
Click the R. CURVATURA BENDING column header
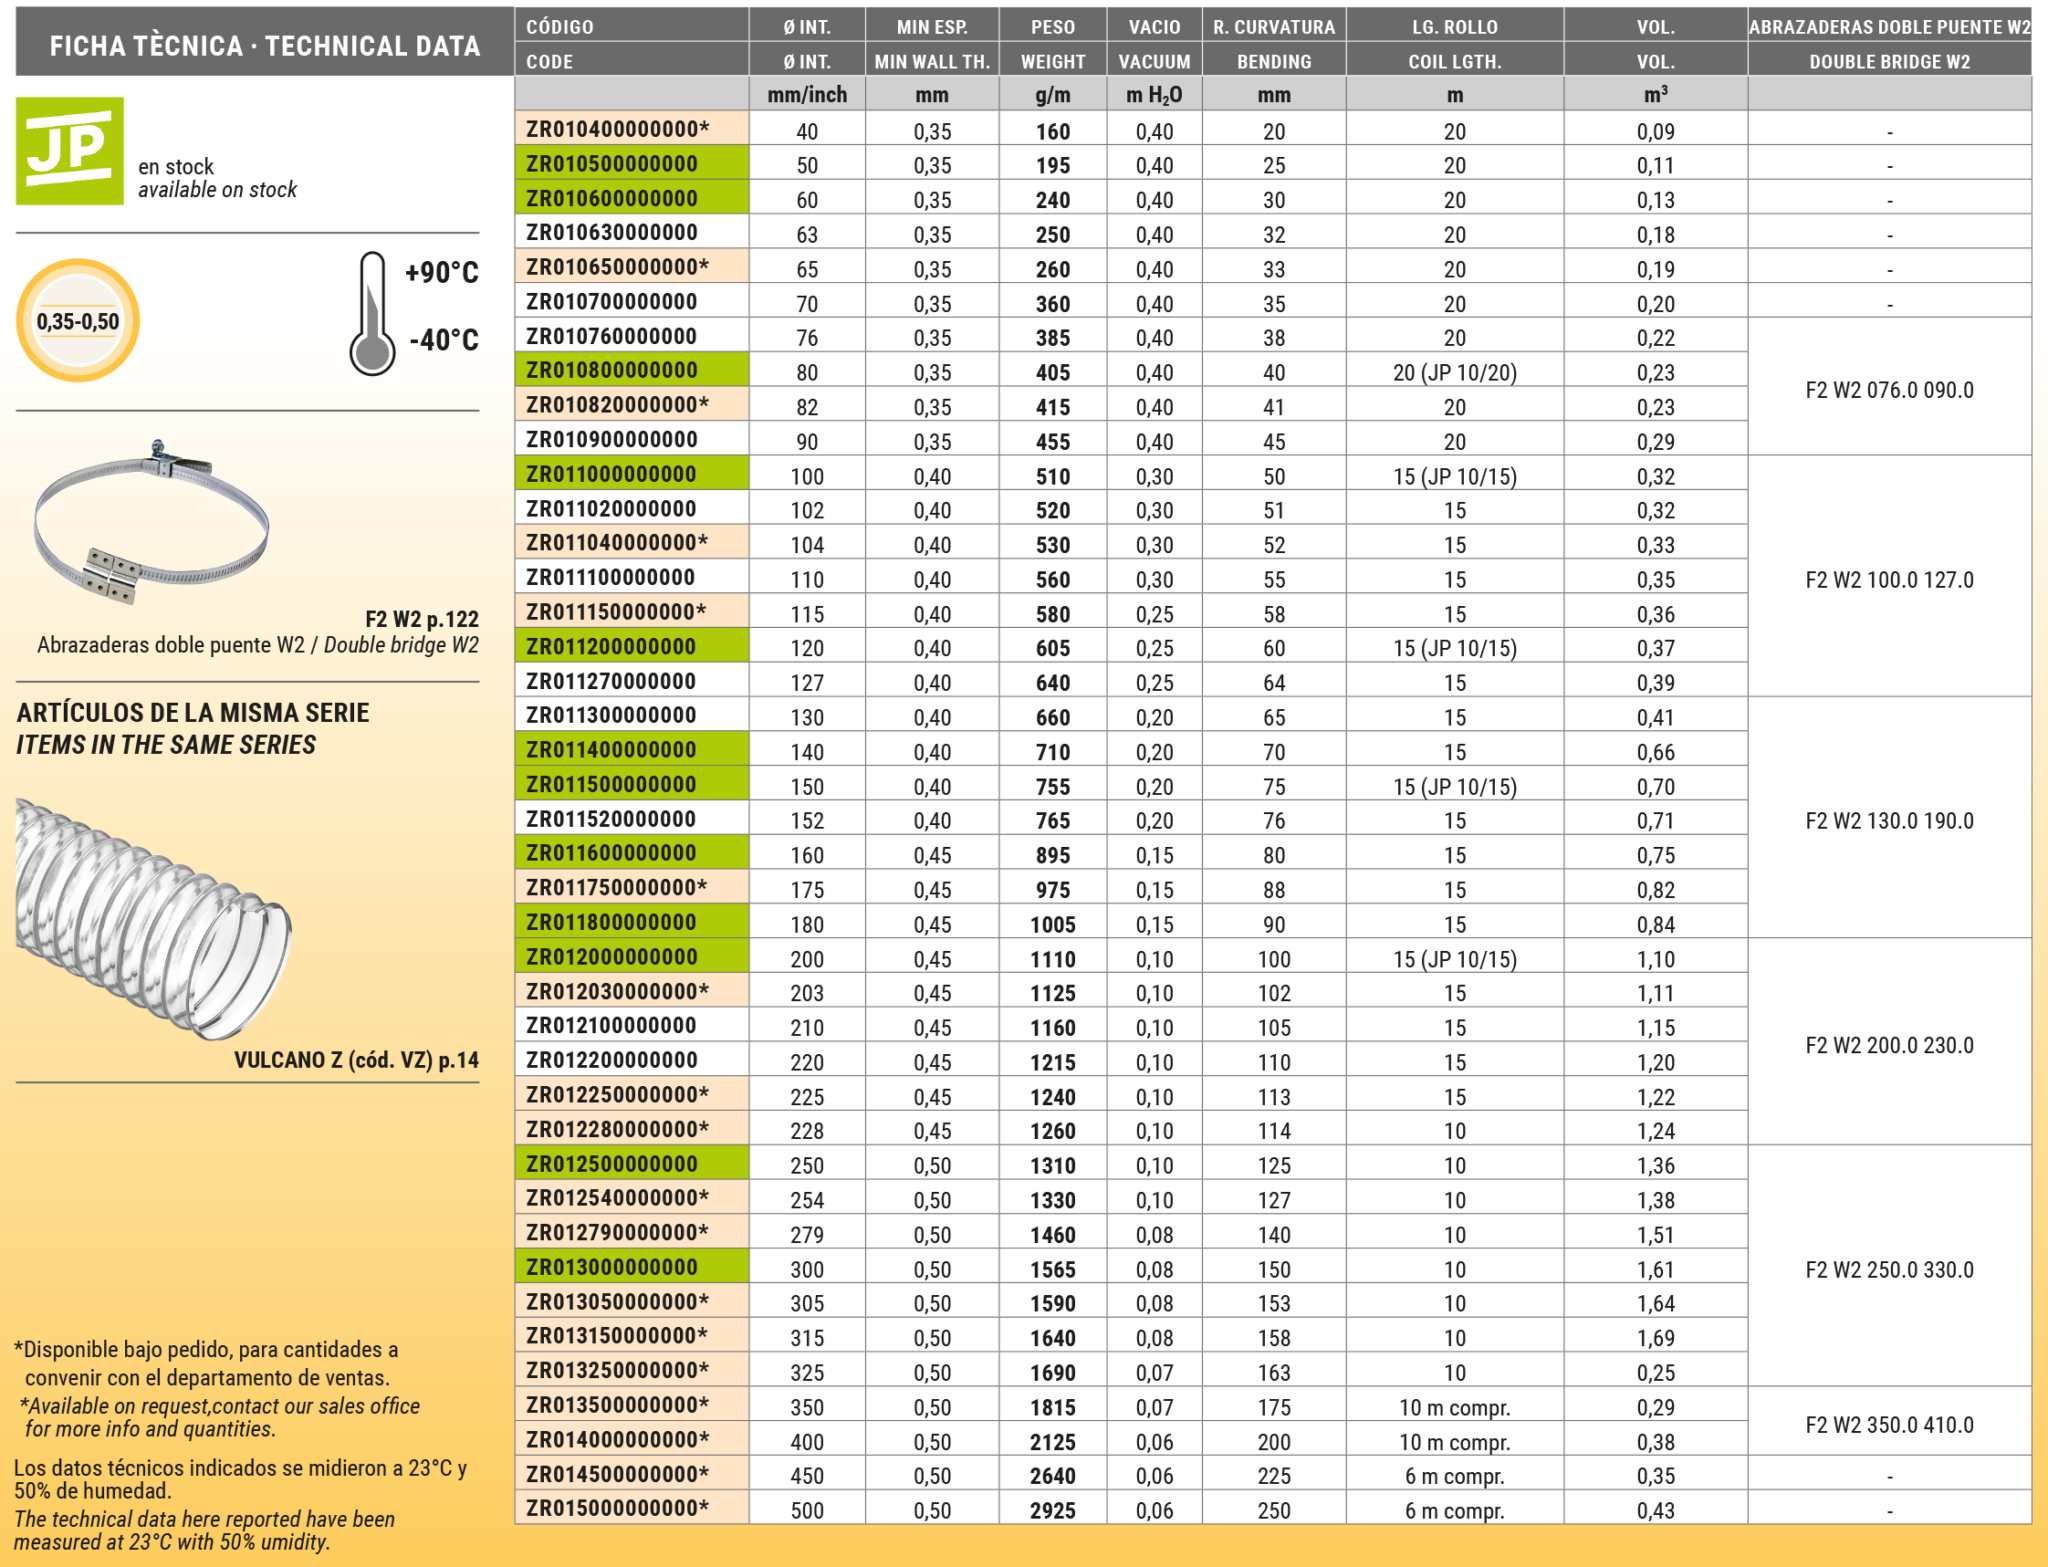tap(1273, 43)
